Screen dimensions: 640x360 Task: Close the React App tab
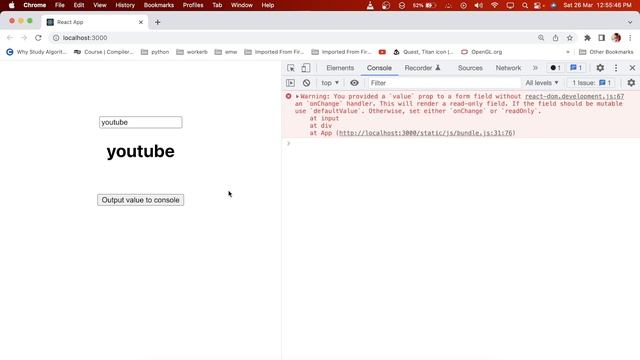point(141,22)
